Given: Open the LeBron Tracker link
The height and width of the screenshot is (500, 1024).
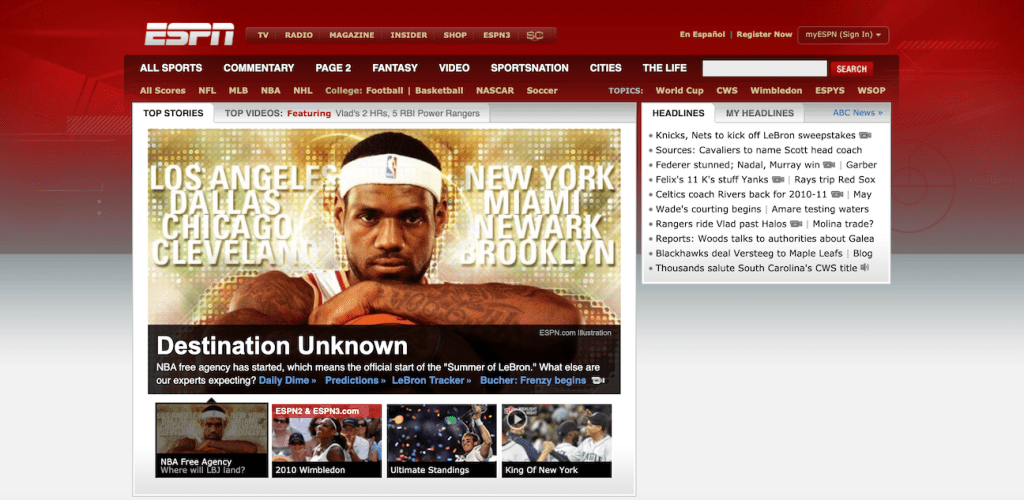Looking at the screenshot, I should (431, 381).
